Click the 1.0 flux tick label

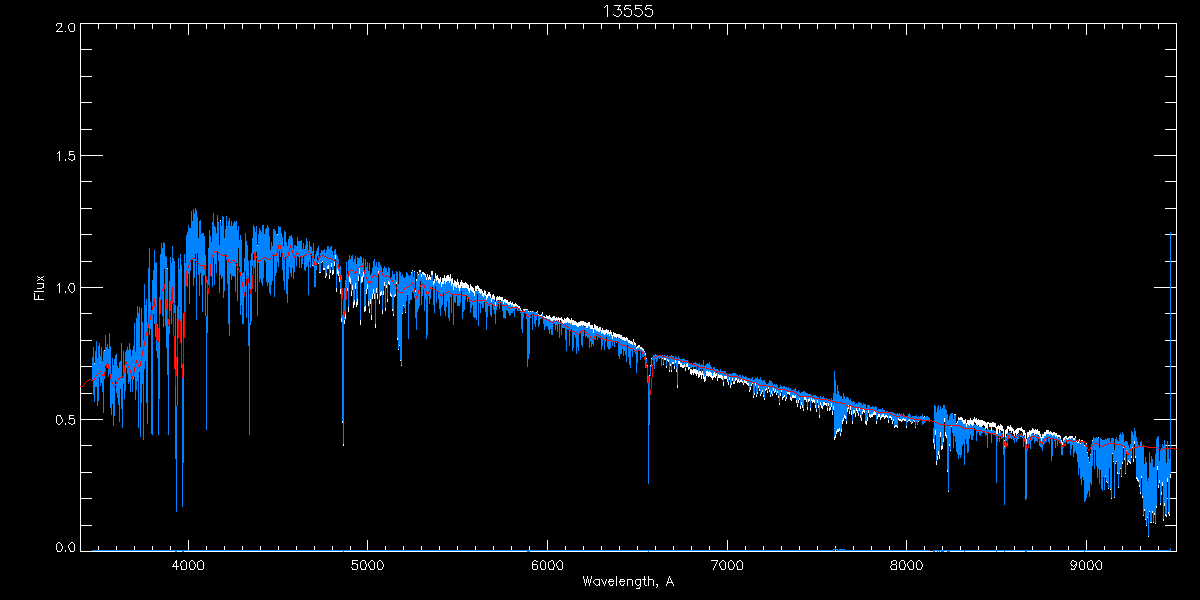click(64, 288)
